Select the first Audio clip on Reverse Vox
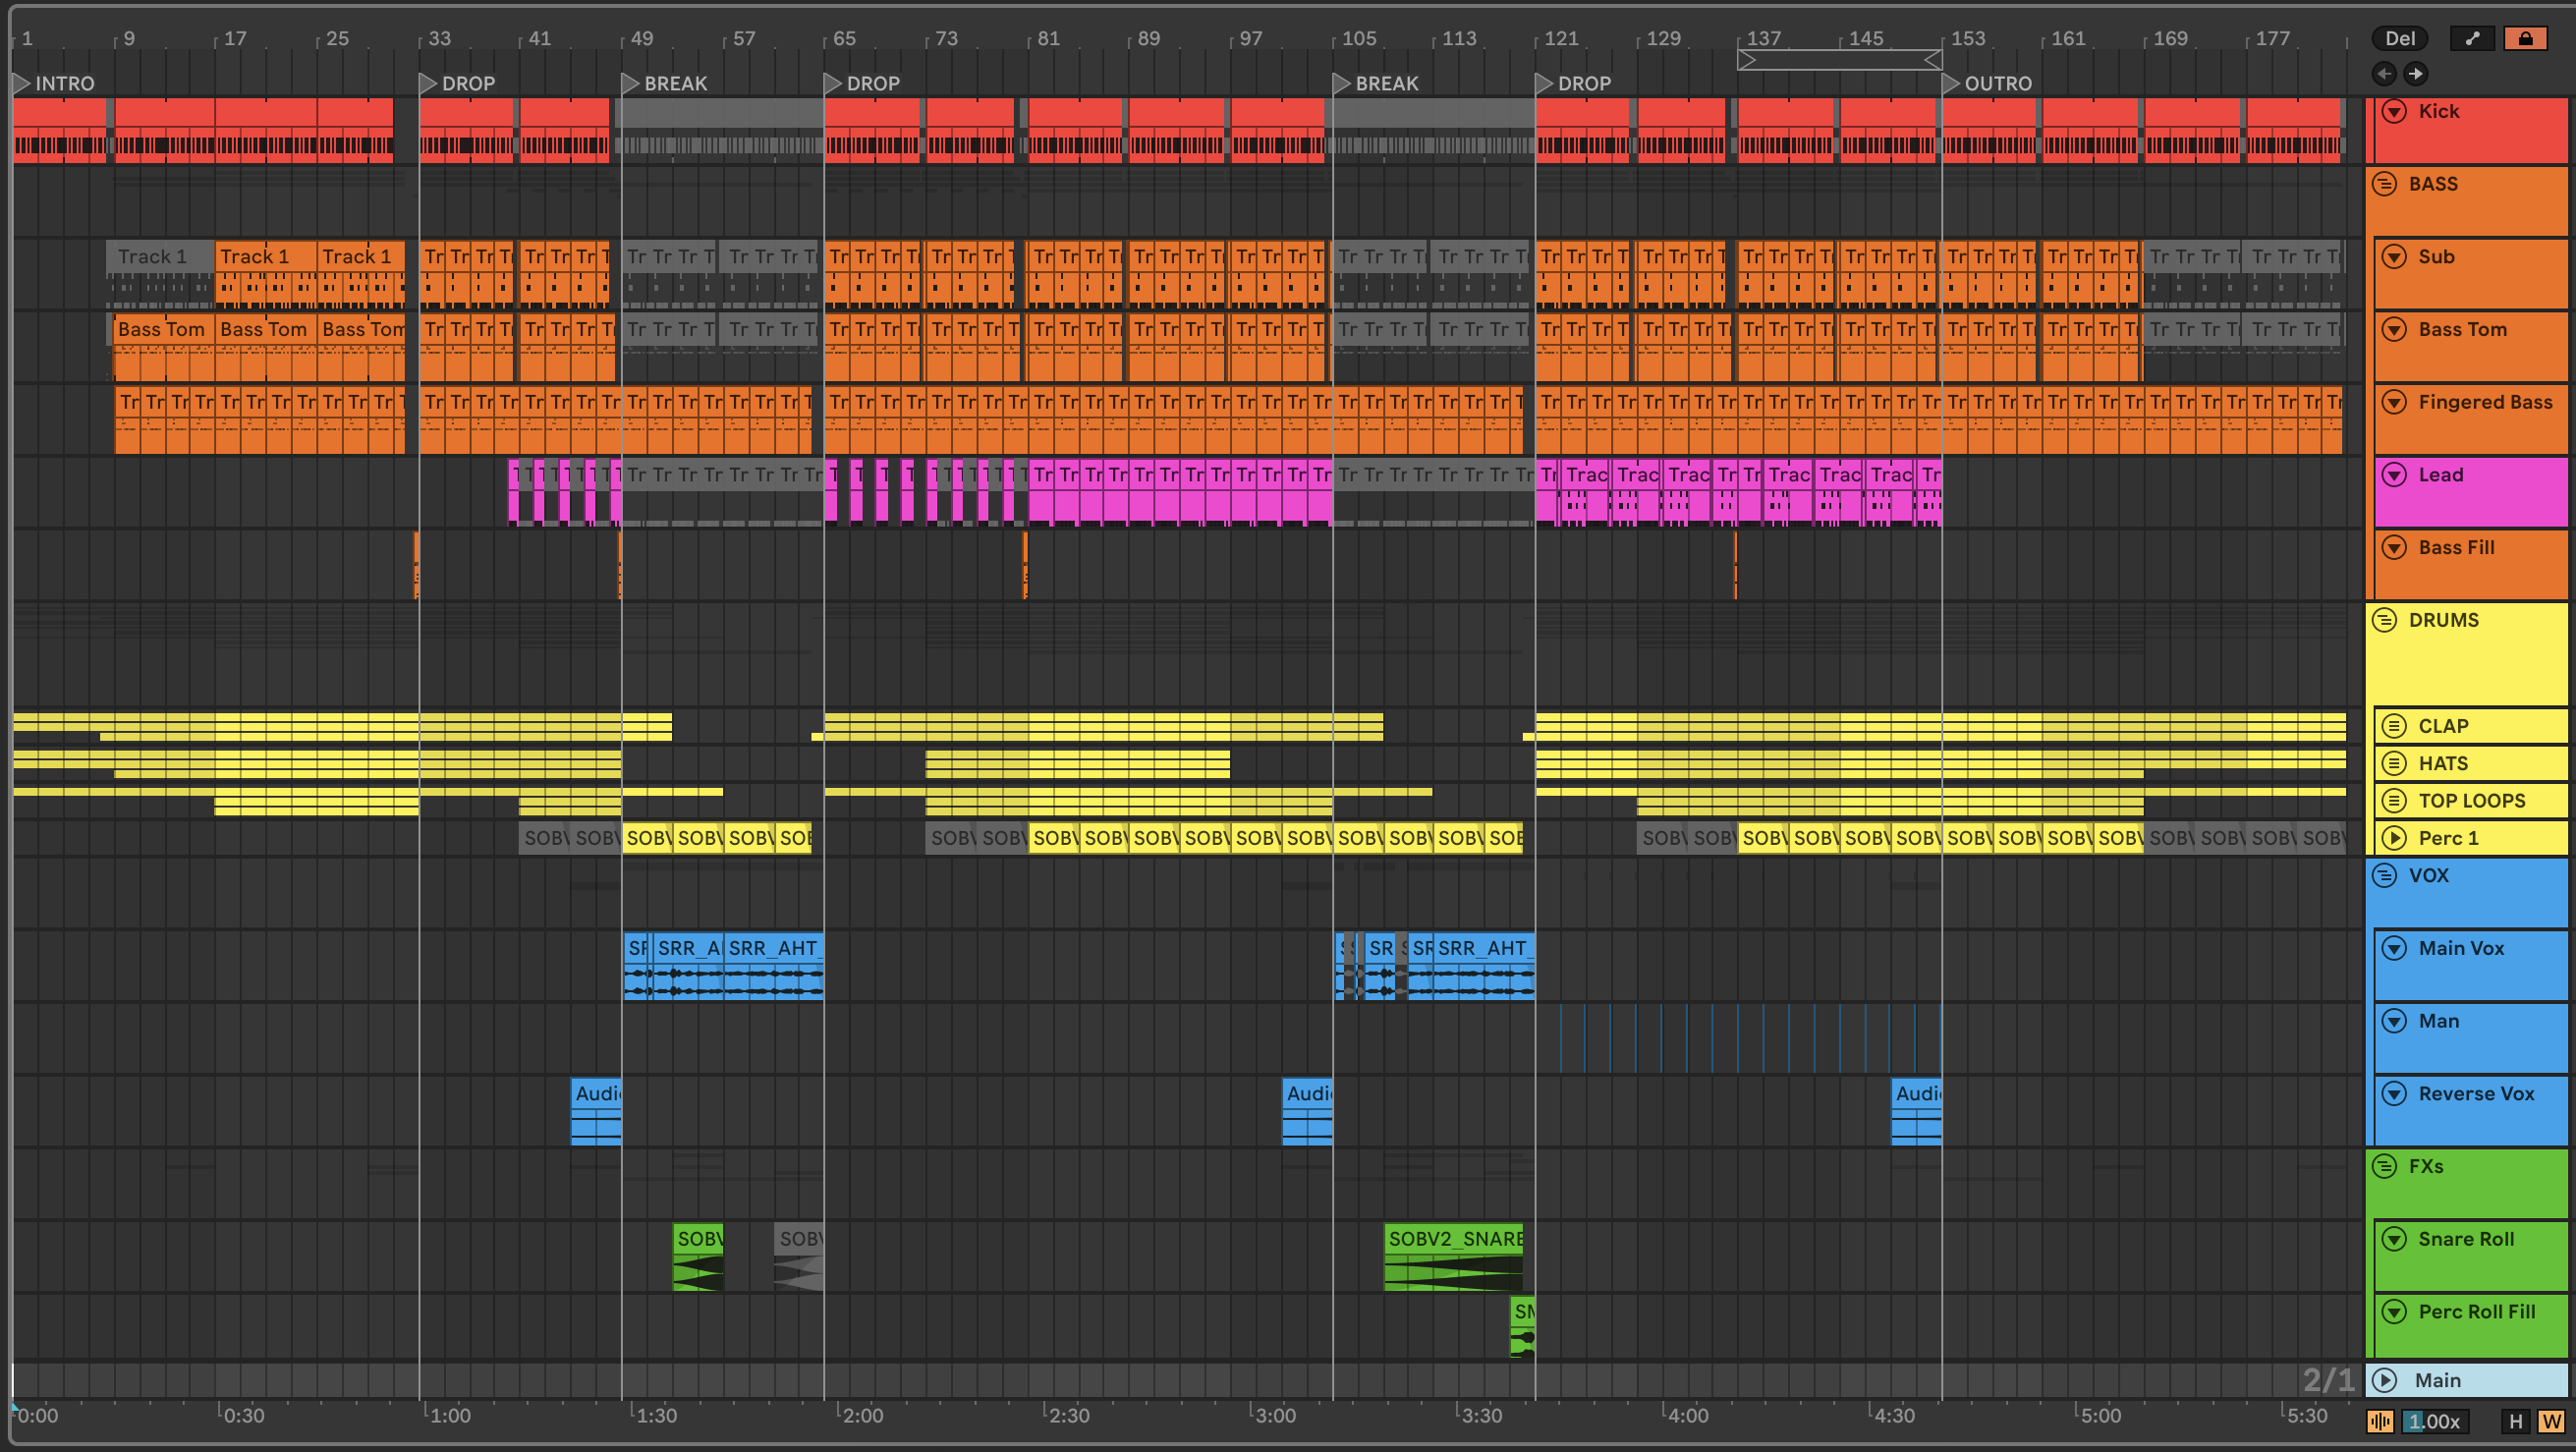 [596, 1111]
